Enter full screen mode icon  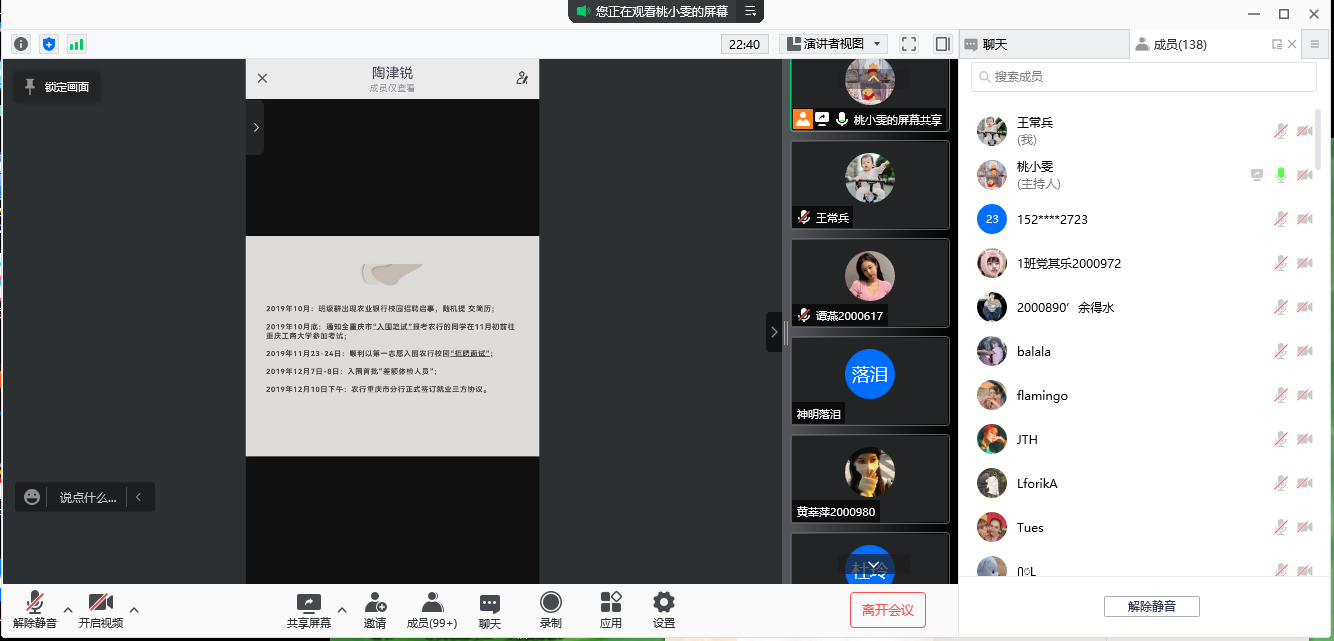(909, 44)
